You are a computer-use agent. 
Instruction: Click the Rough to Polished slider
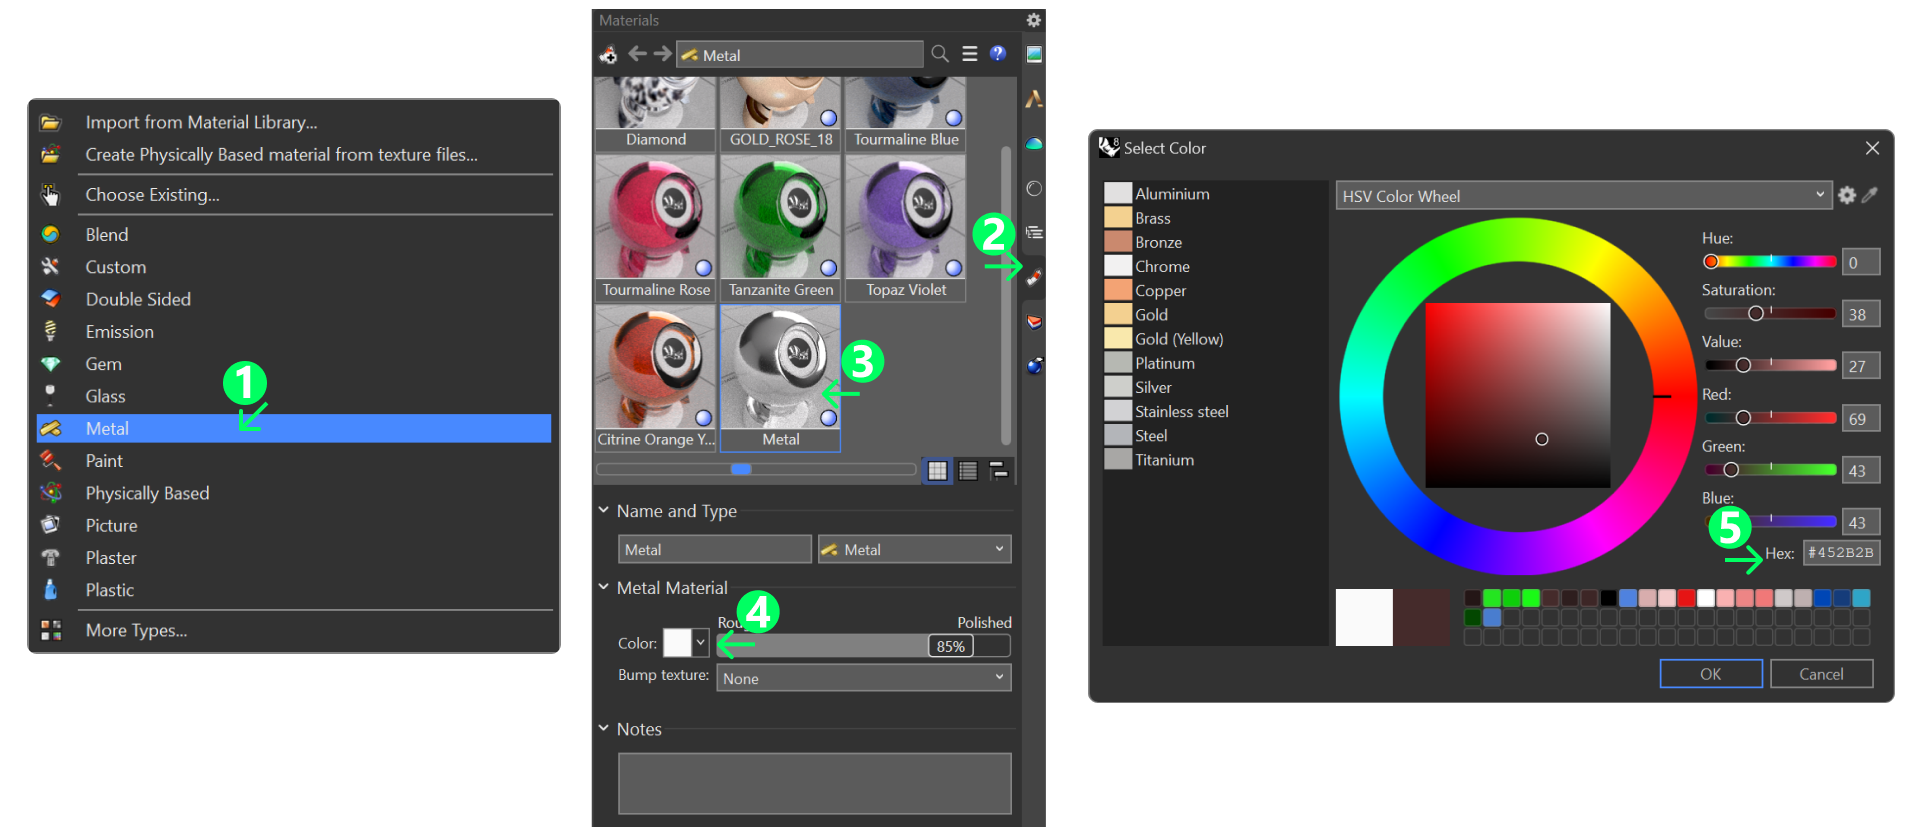click(863, 646)
